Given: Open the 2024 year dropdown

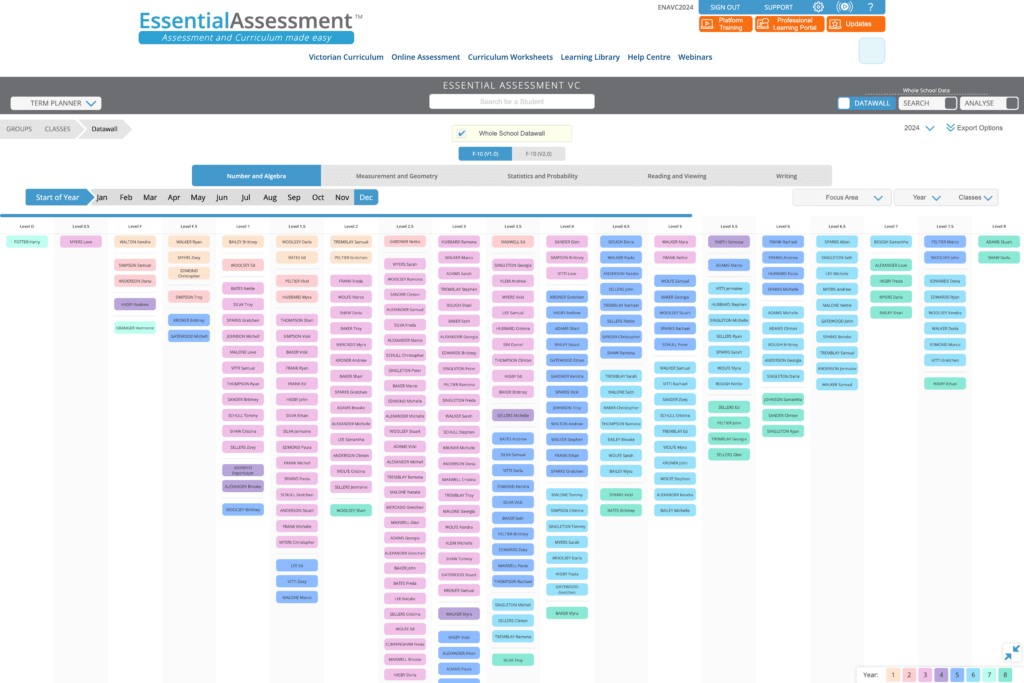Looking at the screenshot, I should click(x=919, y=128).
